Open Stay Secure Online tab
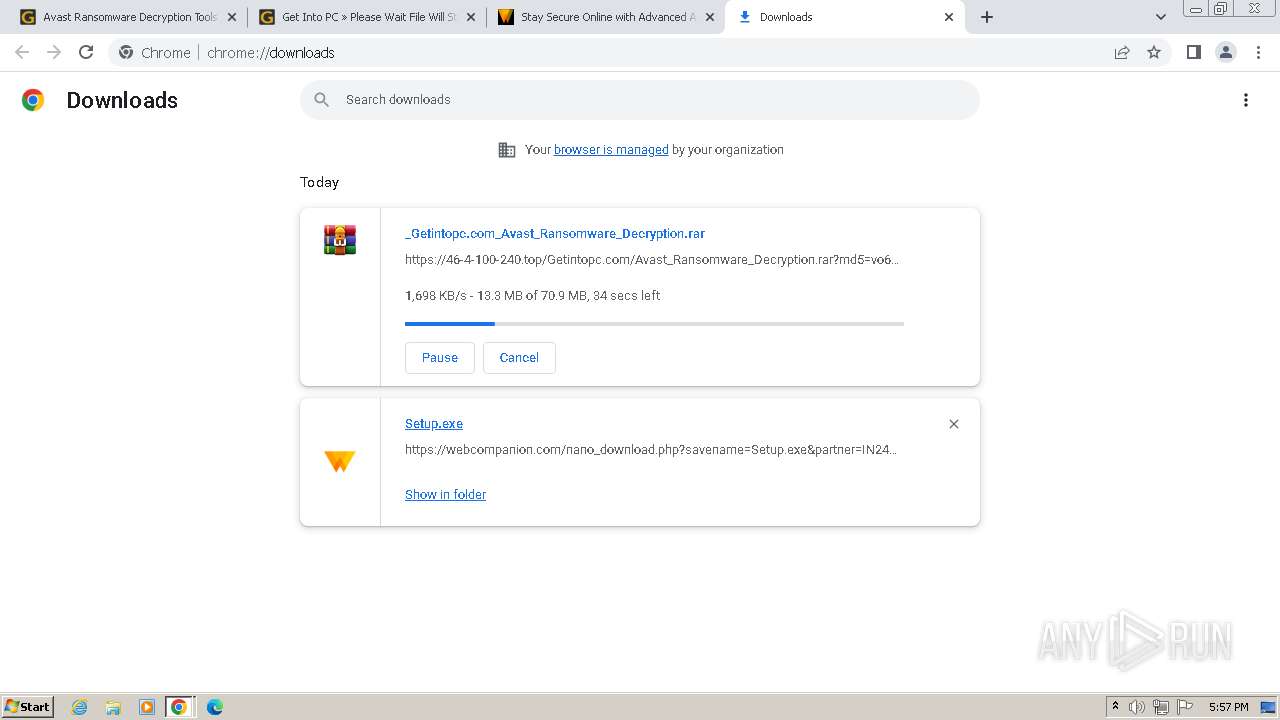Screen dimensions: 1280x720 coord(605,17)
